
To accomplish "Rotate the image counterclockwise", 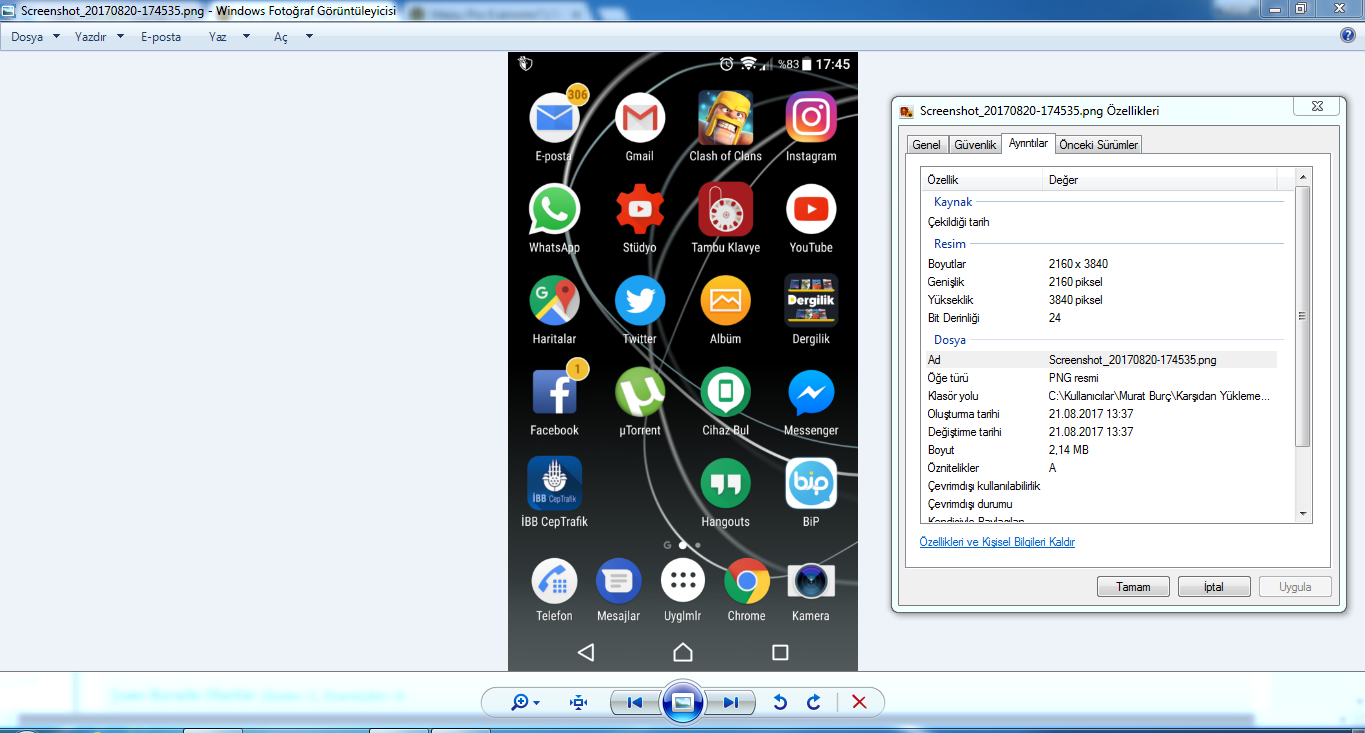I will tap(780, 702).
